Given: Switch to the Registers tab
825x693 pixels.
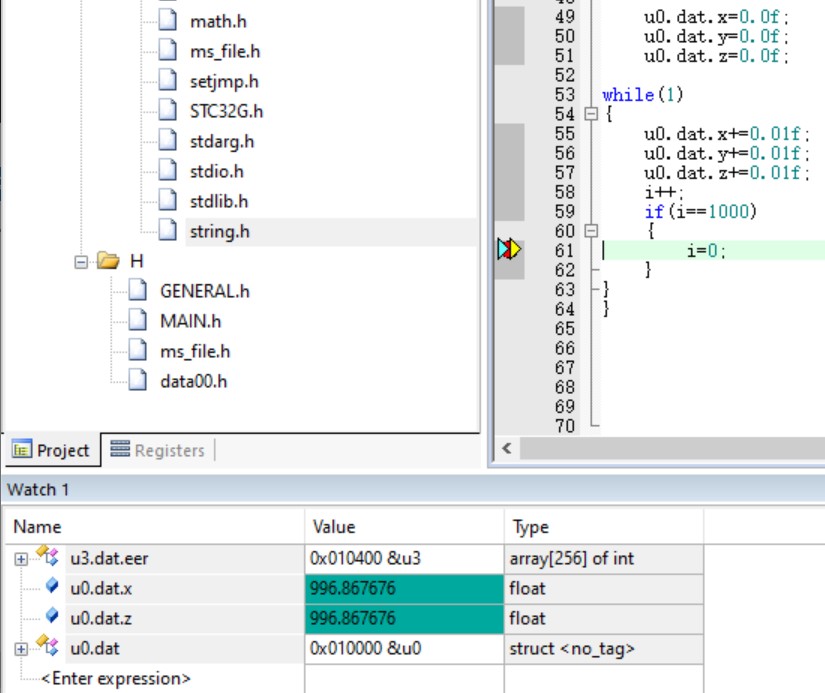Looking at the screenshot, I should point(157,450).
